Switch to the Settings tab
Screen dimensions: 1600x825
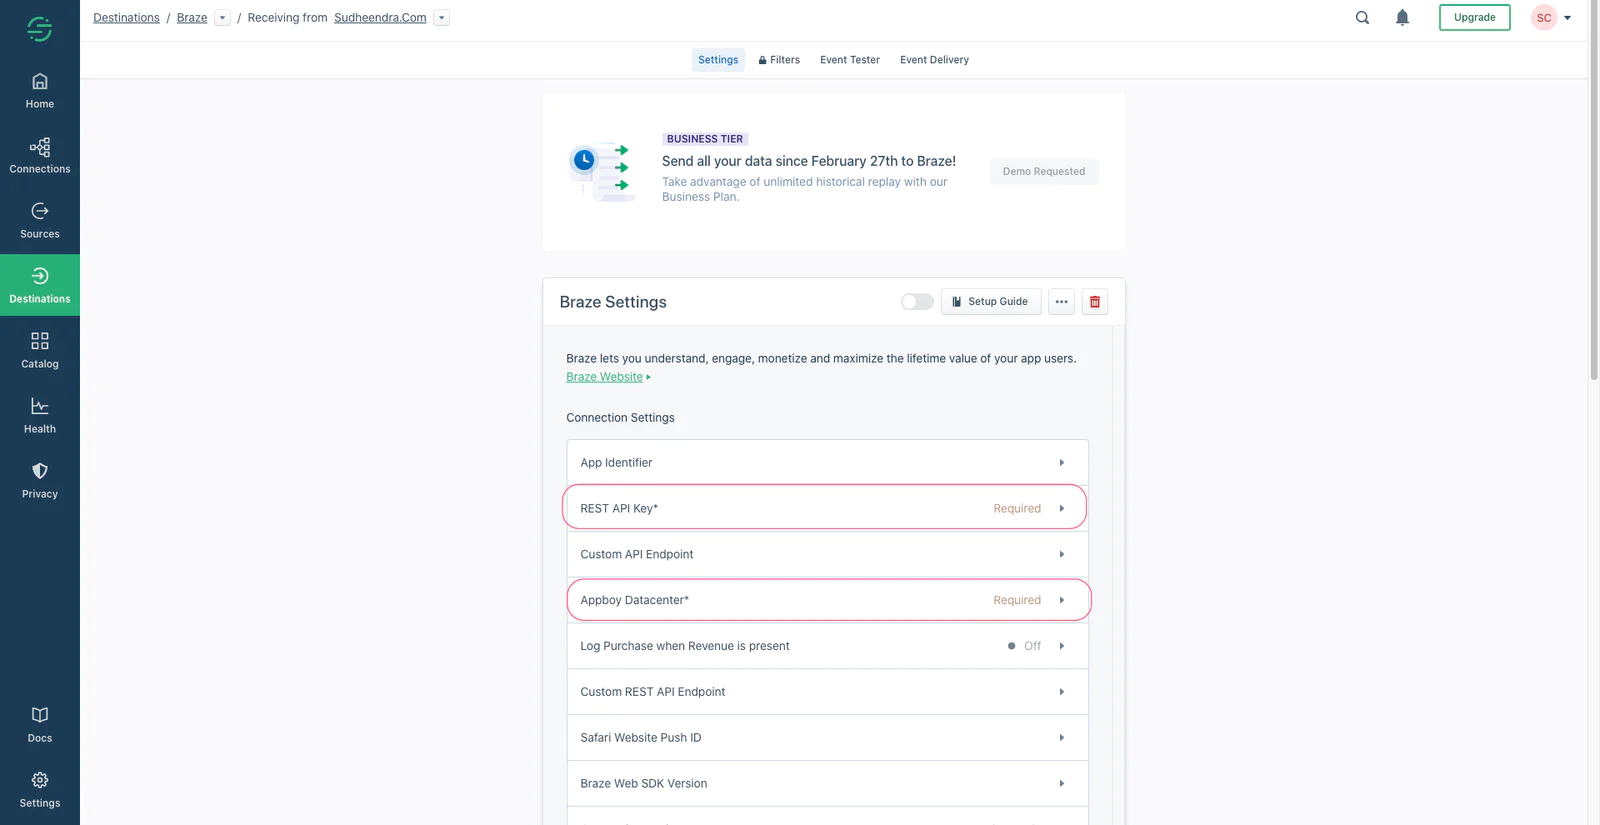(718, 60)
